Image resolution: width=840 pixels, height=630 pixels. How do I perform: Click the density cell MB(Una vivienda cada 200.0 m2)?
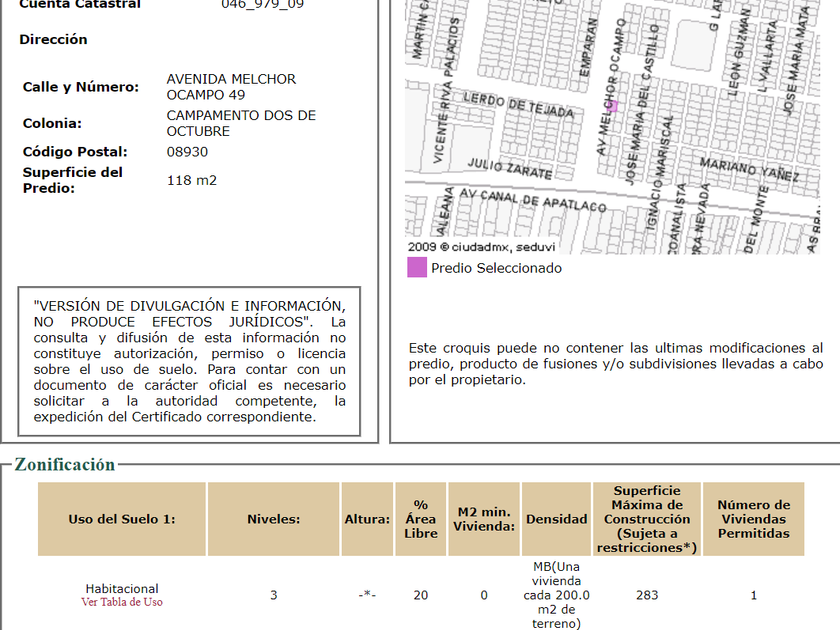click(557, 595)
